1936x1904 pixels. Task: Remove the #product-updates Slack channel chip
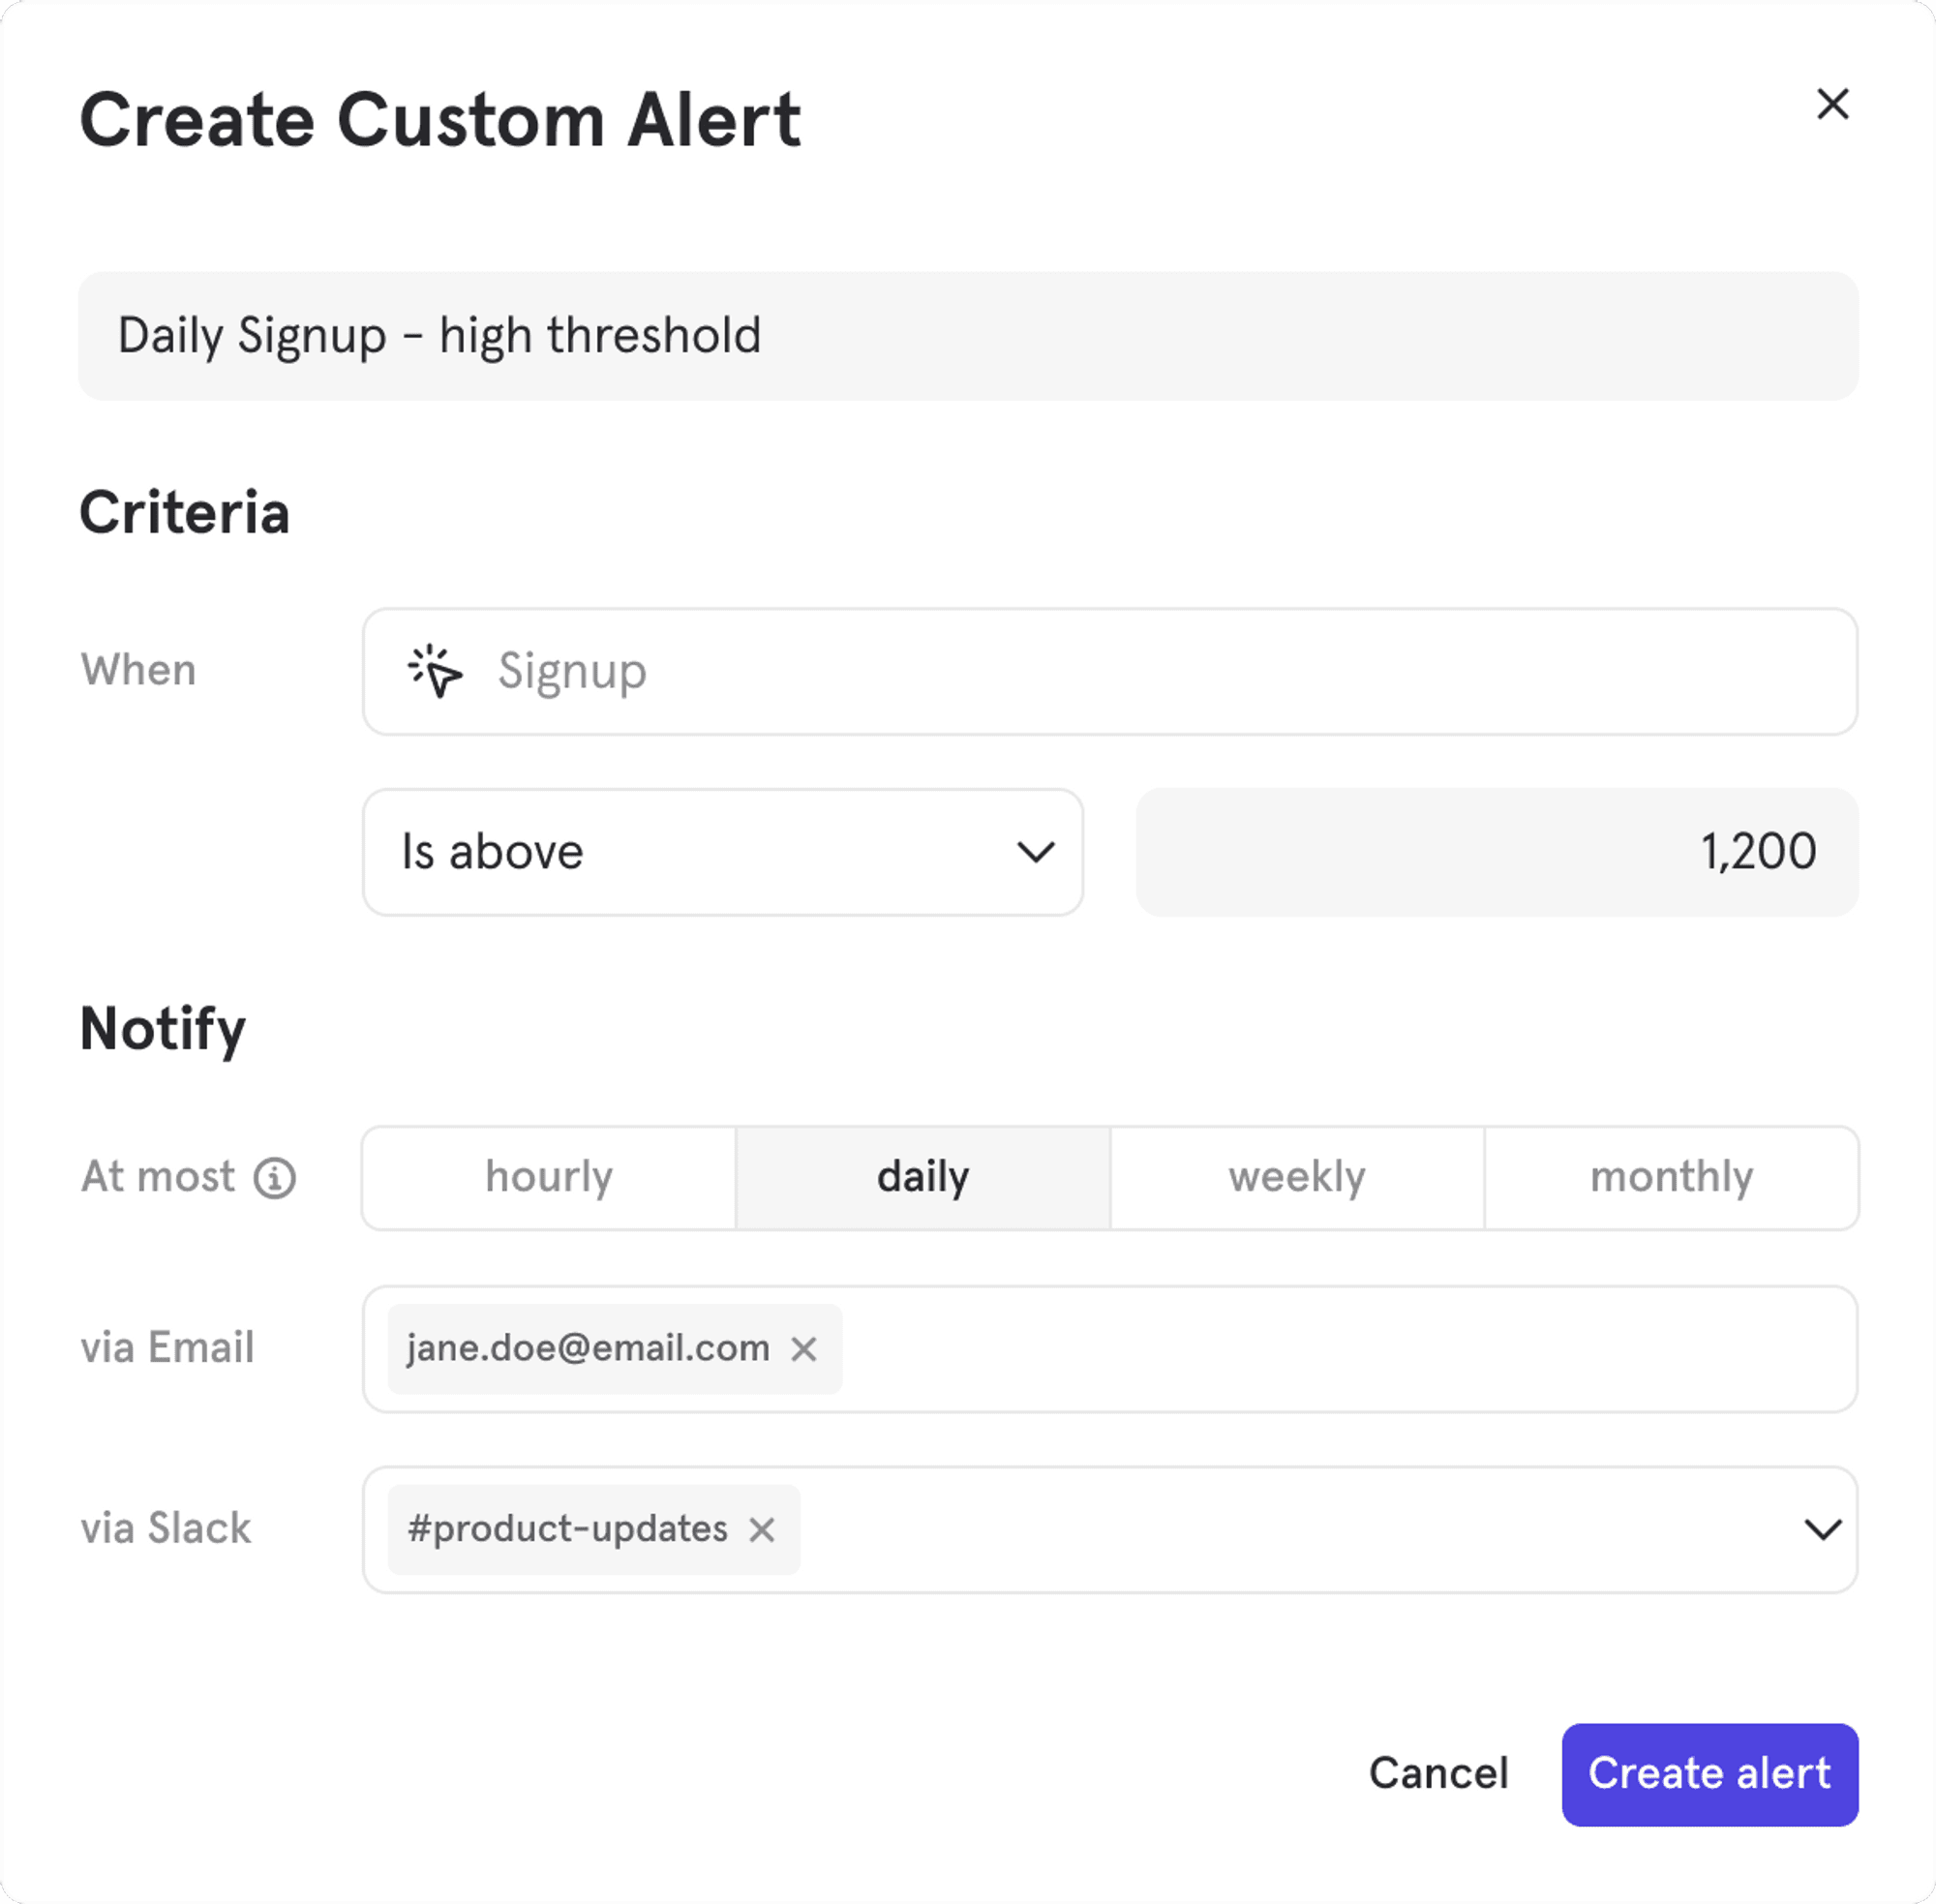coord(762,1529)
